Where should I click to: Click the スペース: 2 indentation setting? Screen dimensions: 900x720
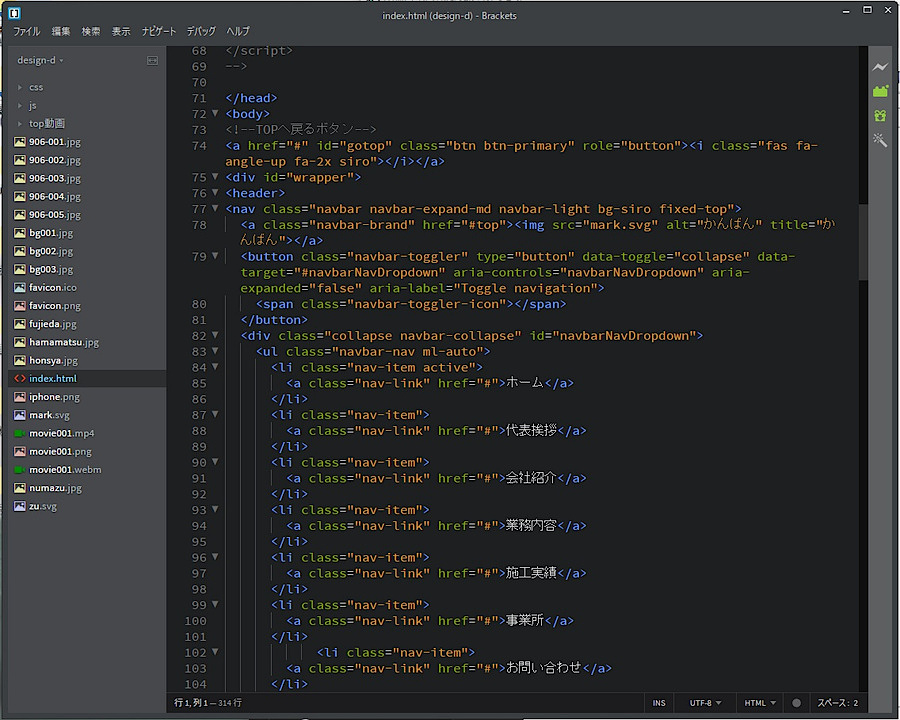837,703
